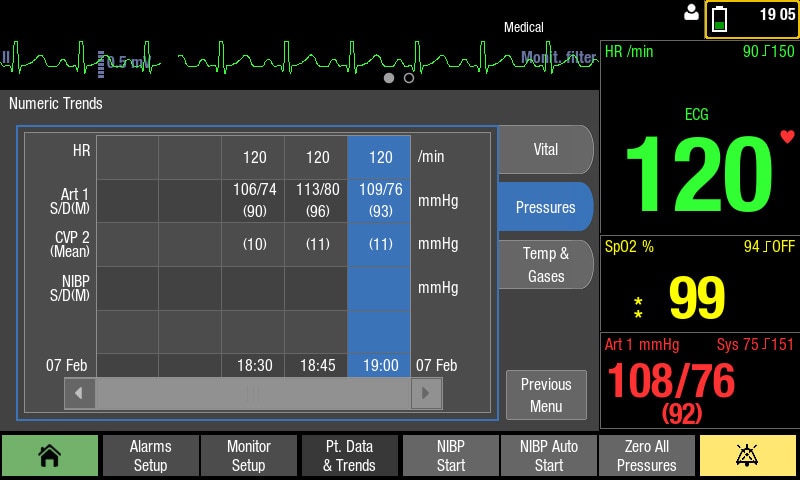The height and width of the screenshot is (480, 800).
Task: Tap the red heartbeat heart icon
Action: [787, 137]
